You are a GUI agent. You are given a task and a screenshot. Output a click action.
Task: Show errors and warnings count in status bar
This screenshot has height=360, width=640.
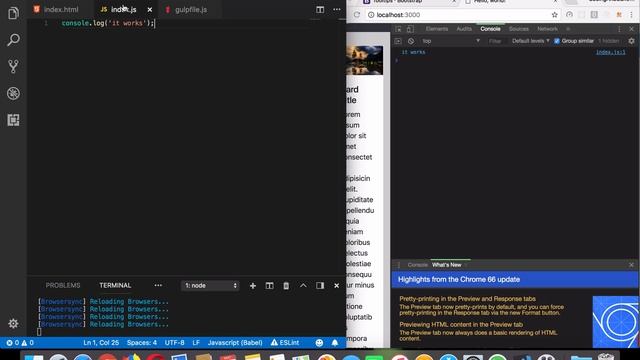[20, 343]
